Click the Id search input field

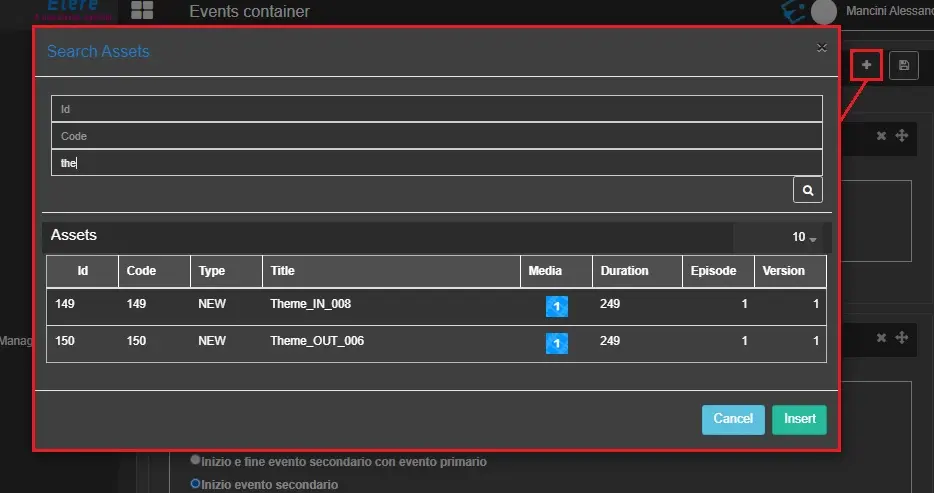436,109
